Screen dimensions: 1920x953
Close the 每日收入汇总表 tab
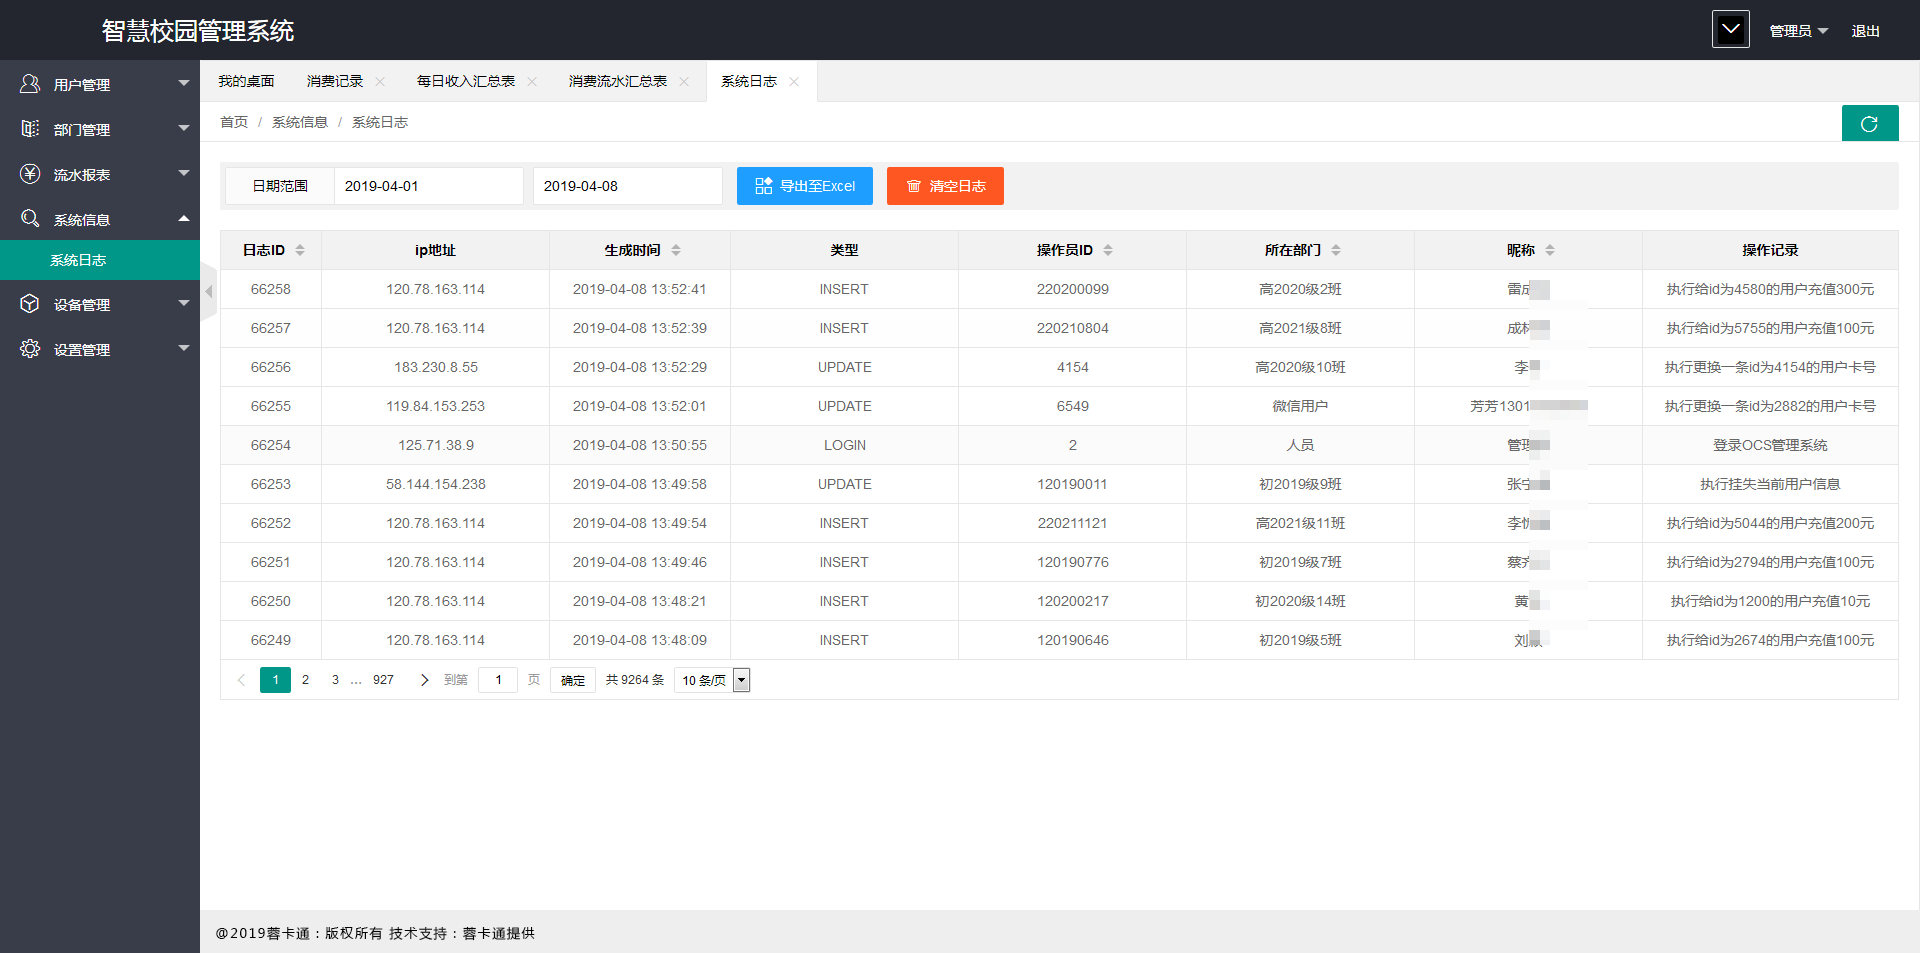coord(532,82)
